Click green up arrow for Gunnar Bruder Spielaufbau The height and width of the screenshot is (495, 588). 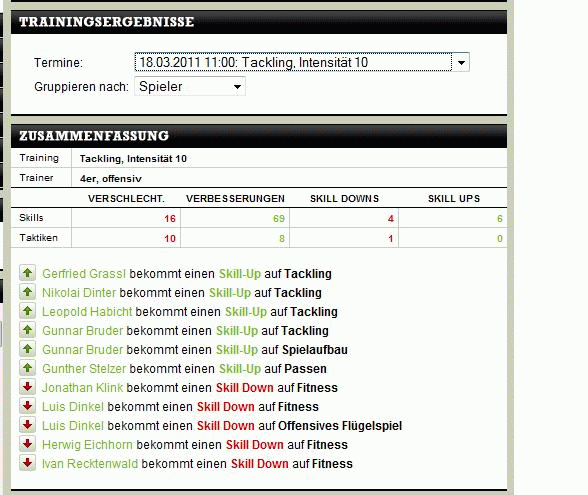[x=27, y=349]
